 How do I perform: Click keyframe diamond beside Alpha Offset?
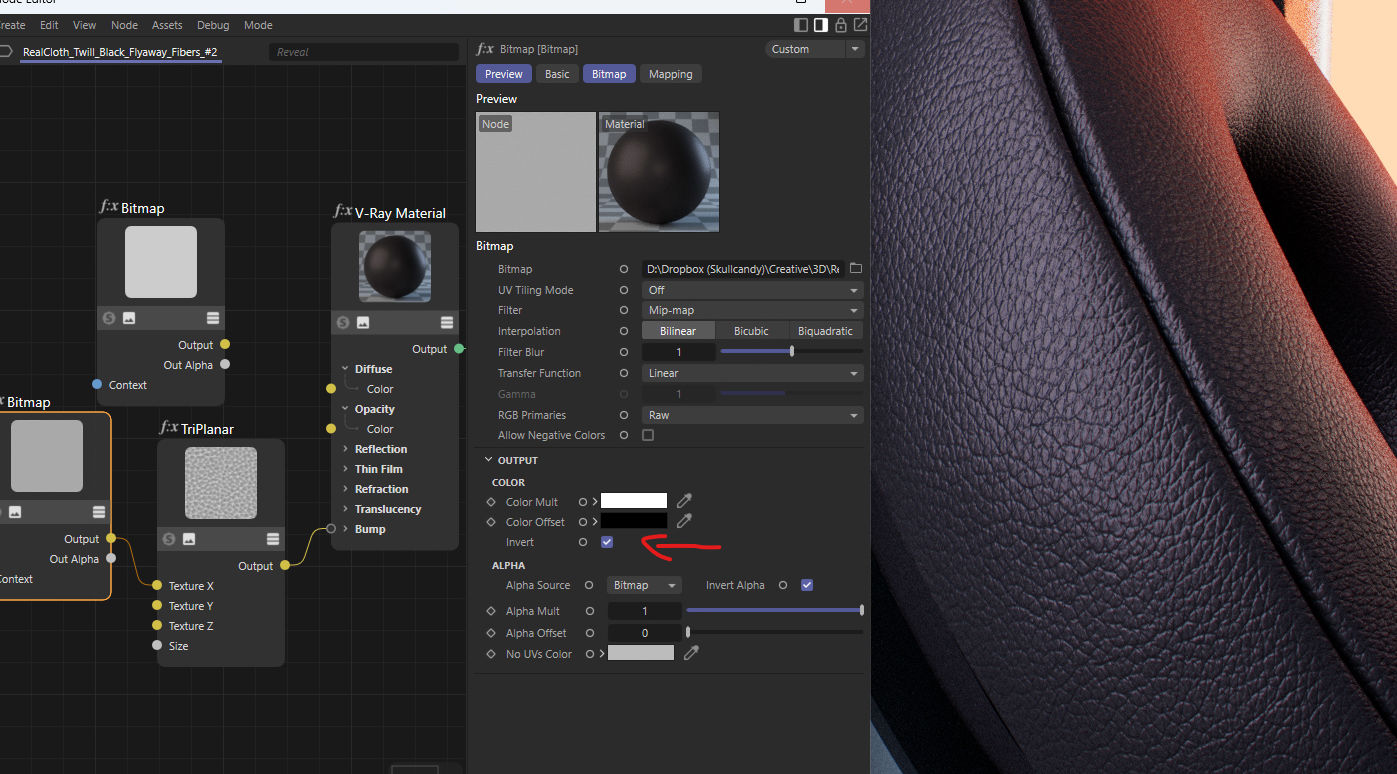(491, 633)
